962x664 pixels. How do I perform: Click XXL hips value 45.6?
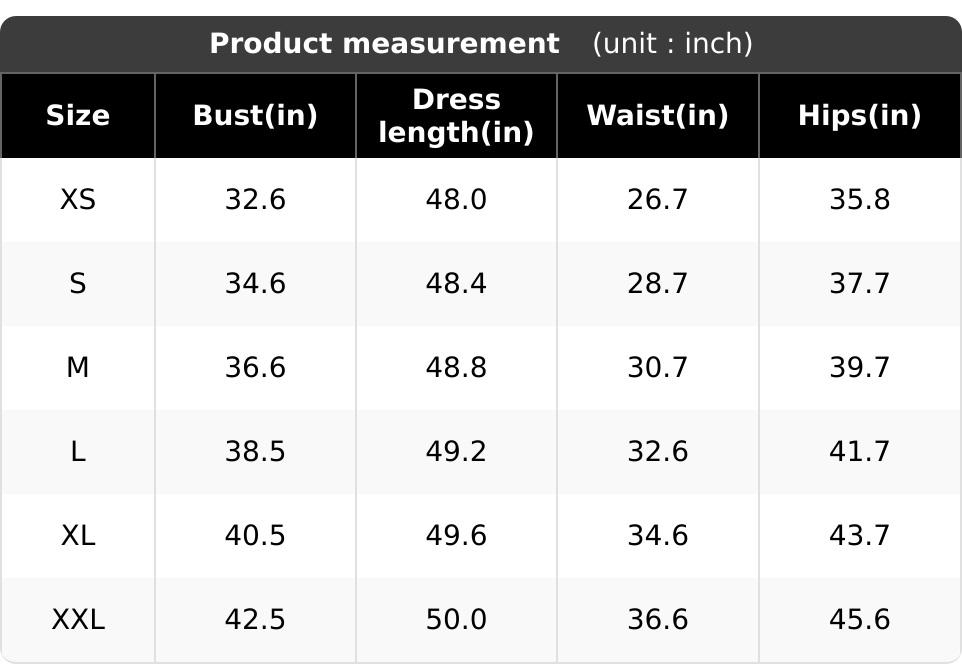pos(860,619)
